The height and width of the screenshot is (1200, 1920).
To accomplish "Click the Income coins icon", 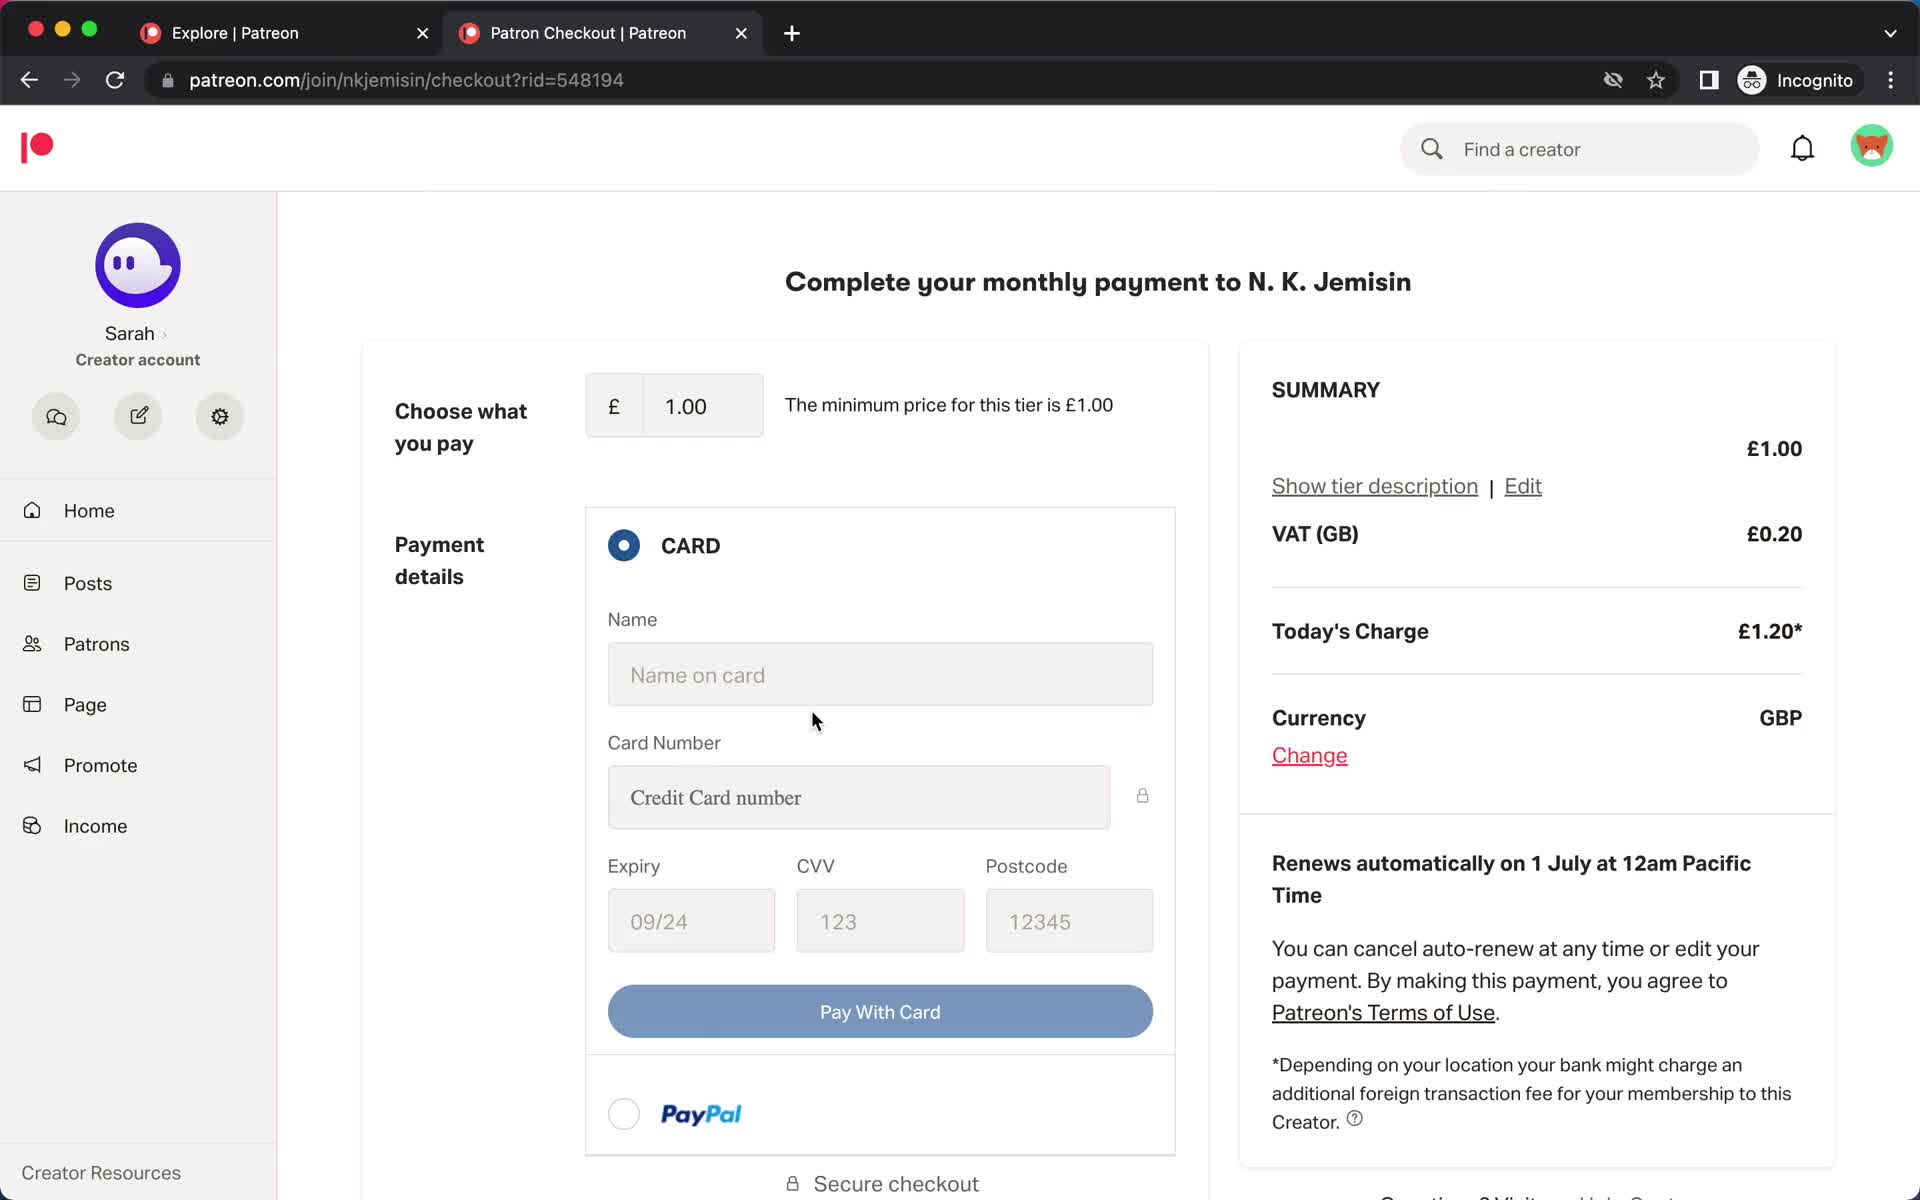I will tap(32, 826).
